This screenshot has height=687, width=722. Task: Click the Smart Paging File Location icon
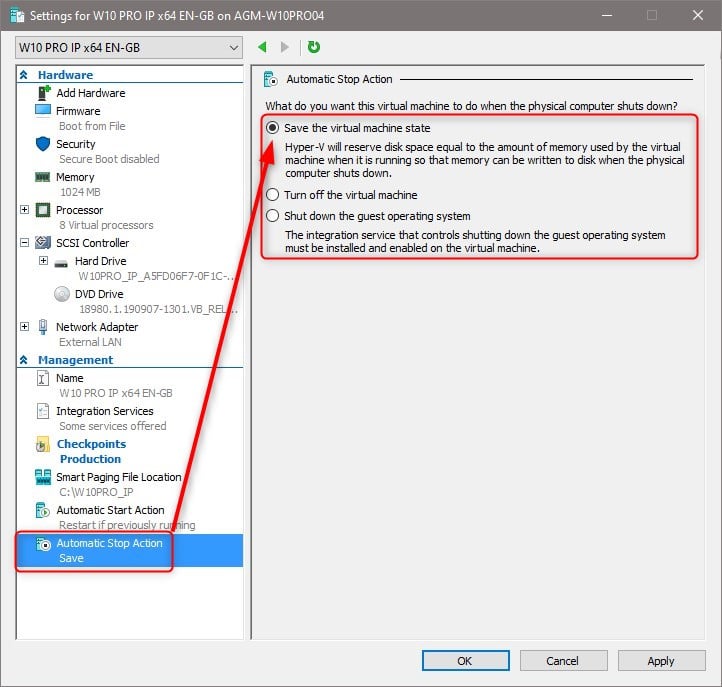(x=43, y=477)
